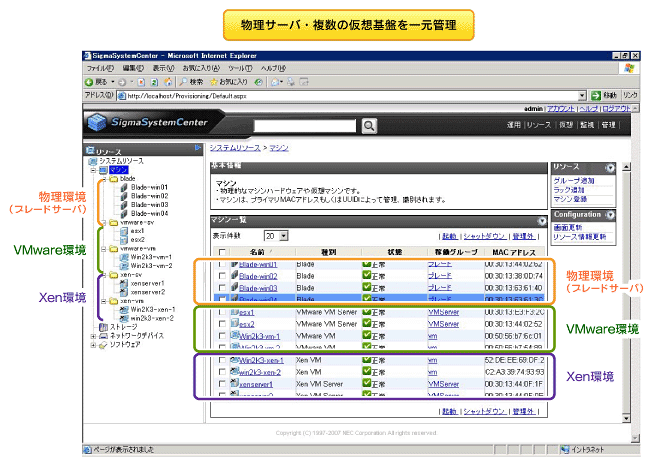Viewport: 650px width, 460px height.
Task: Click the SigmaSystemCenter logo icon
Action: pos(95,124)
